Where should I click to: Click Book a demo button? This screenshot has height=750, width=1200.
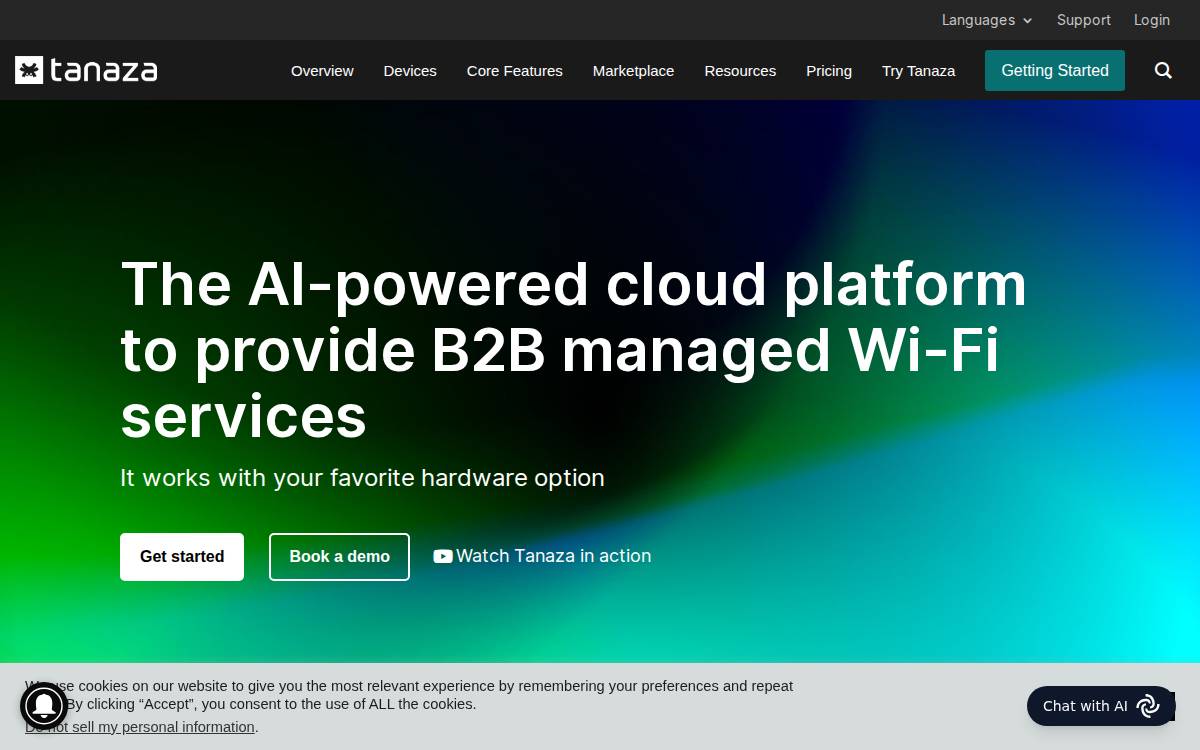[x=339, y=557]
